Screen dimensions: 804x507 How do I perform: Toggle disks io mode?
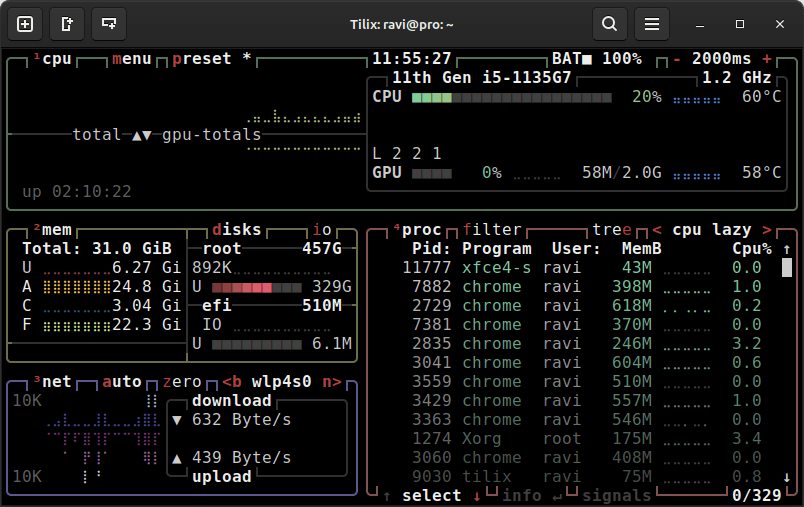[x=322, y=230]
